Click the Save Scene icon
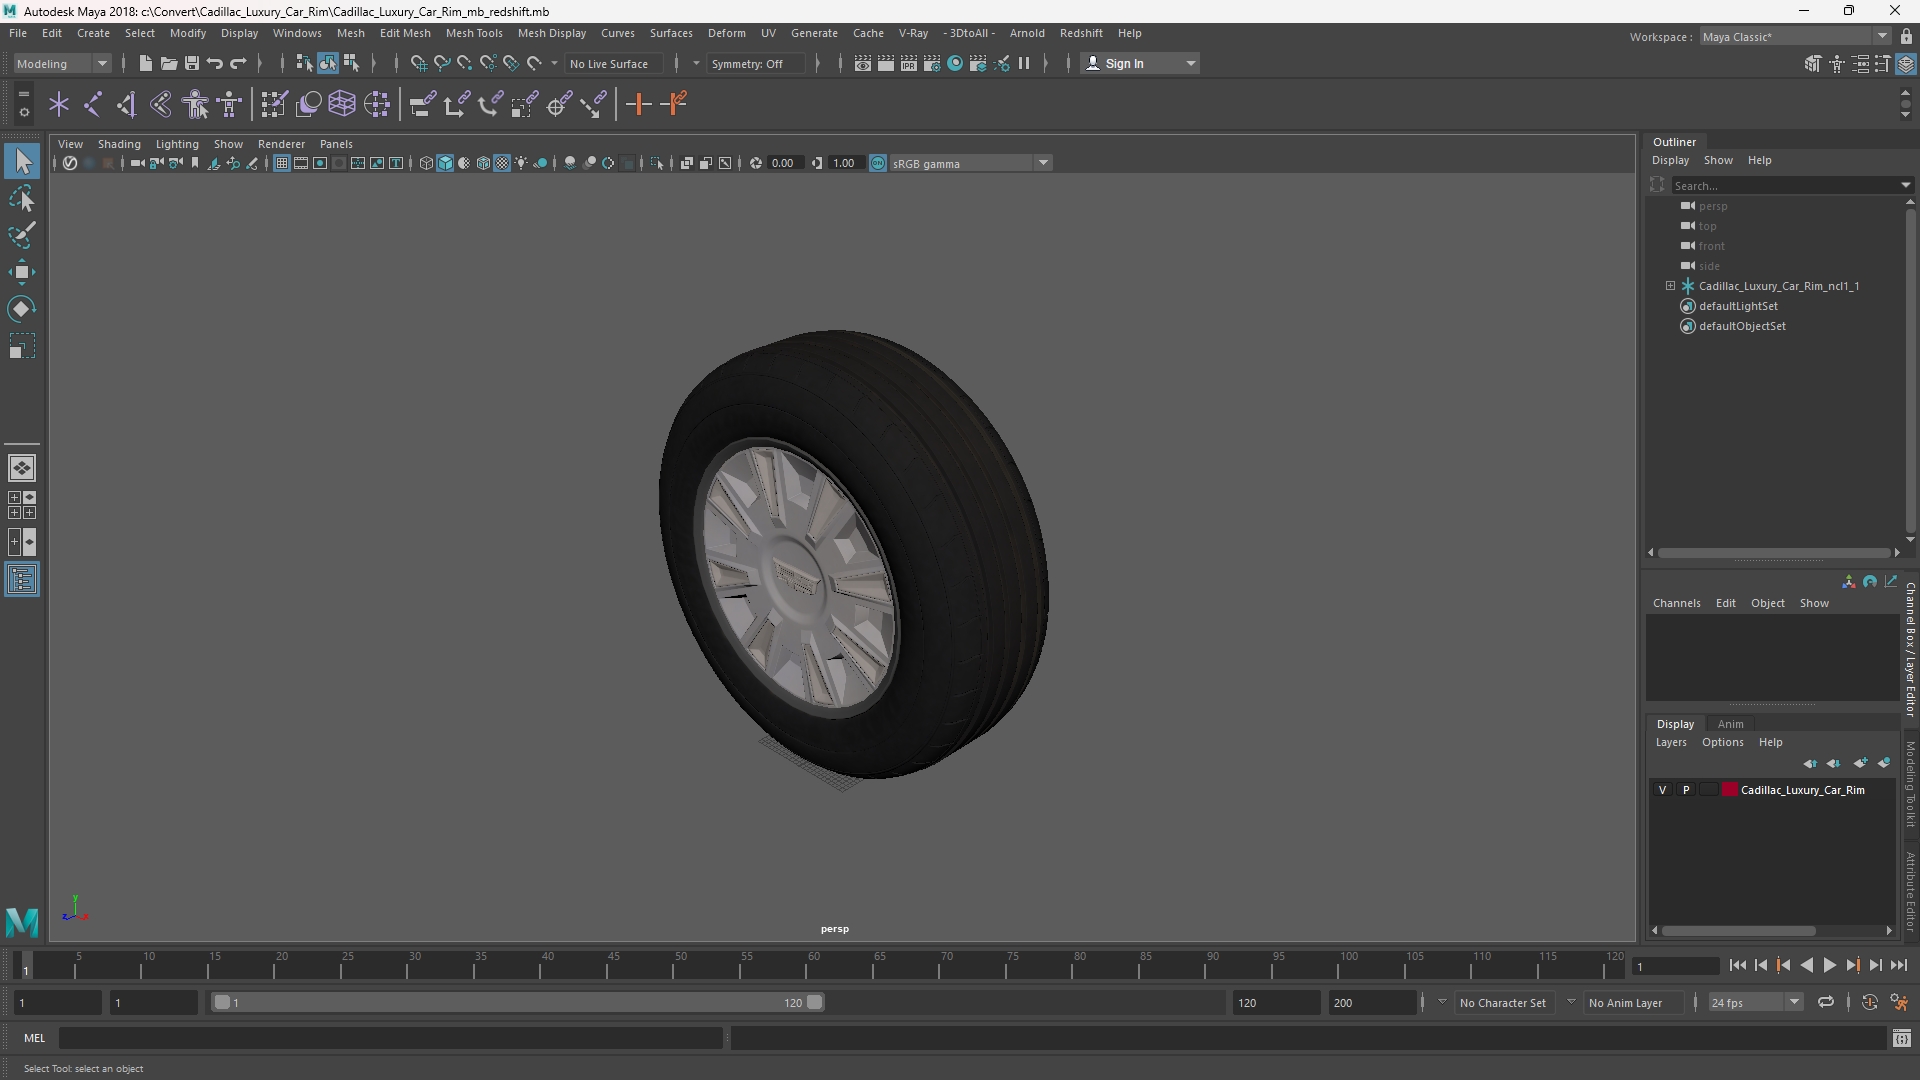 coord(192,63)
